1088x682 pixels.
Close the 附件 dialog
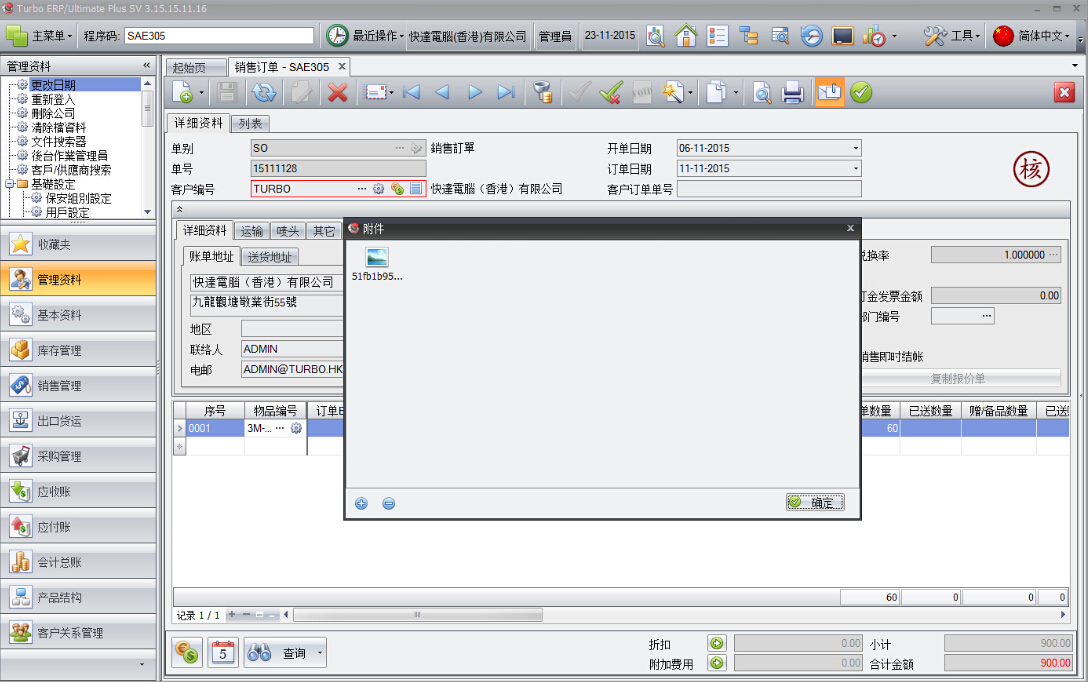click(851, 228)
